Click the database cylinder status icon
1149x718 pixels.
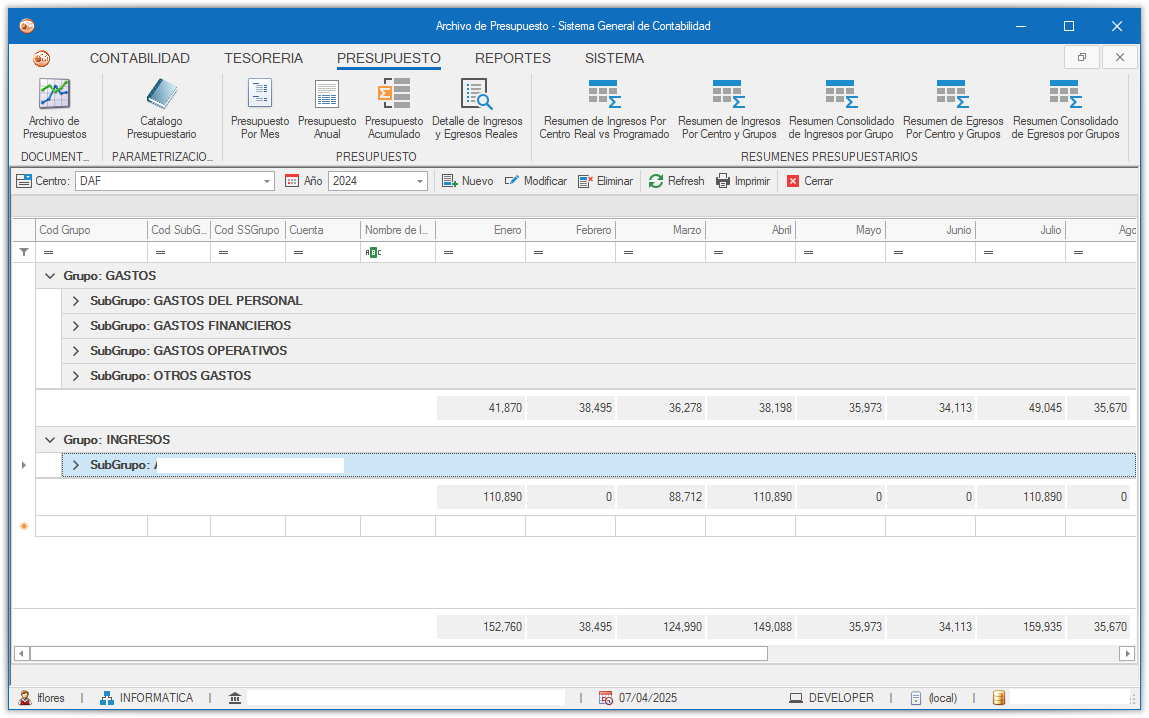coord(998,697)
